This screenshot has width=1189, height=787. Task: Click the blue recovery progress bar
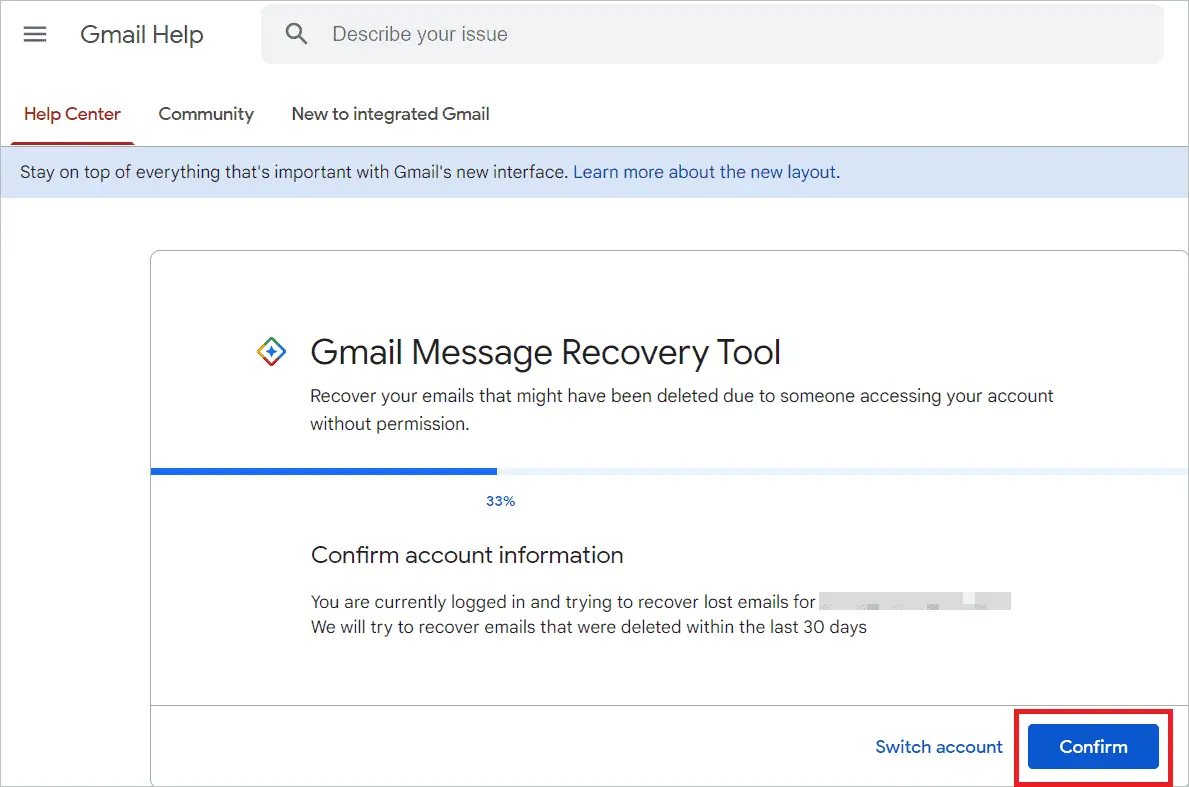tap(324, 472)
